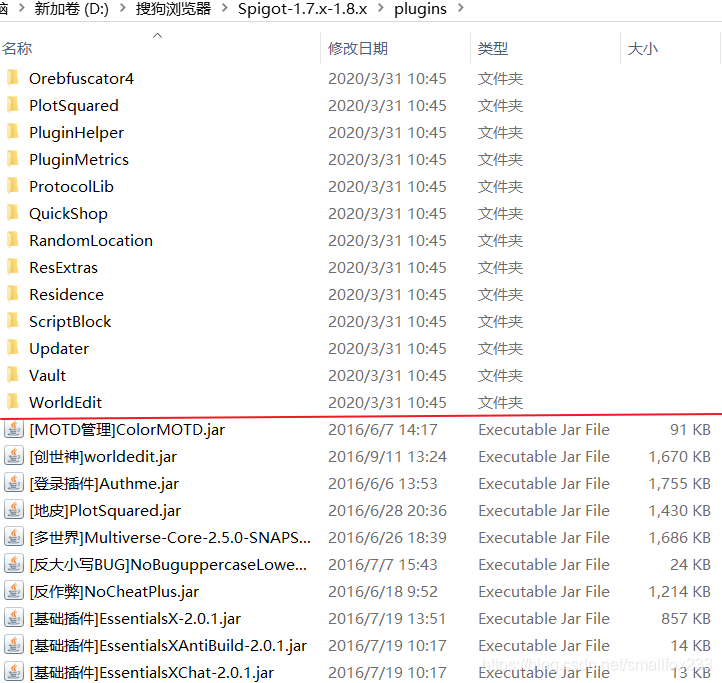Click the Residence folder icon
Image resolution: width=722 pixels, height=683 pixels.
[x=13, y=294]
